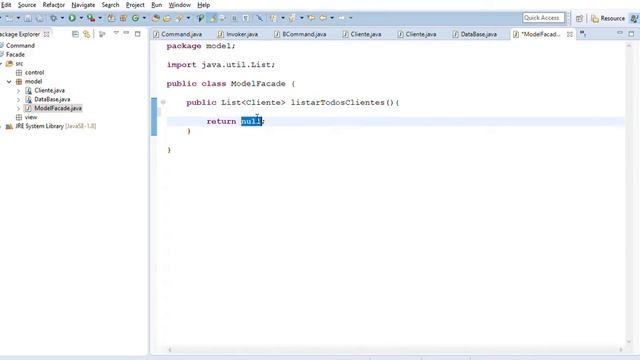Viewport: 640px width, 360px height.
Task: Click the Open Task folder icon
Action: (167, 18)
